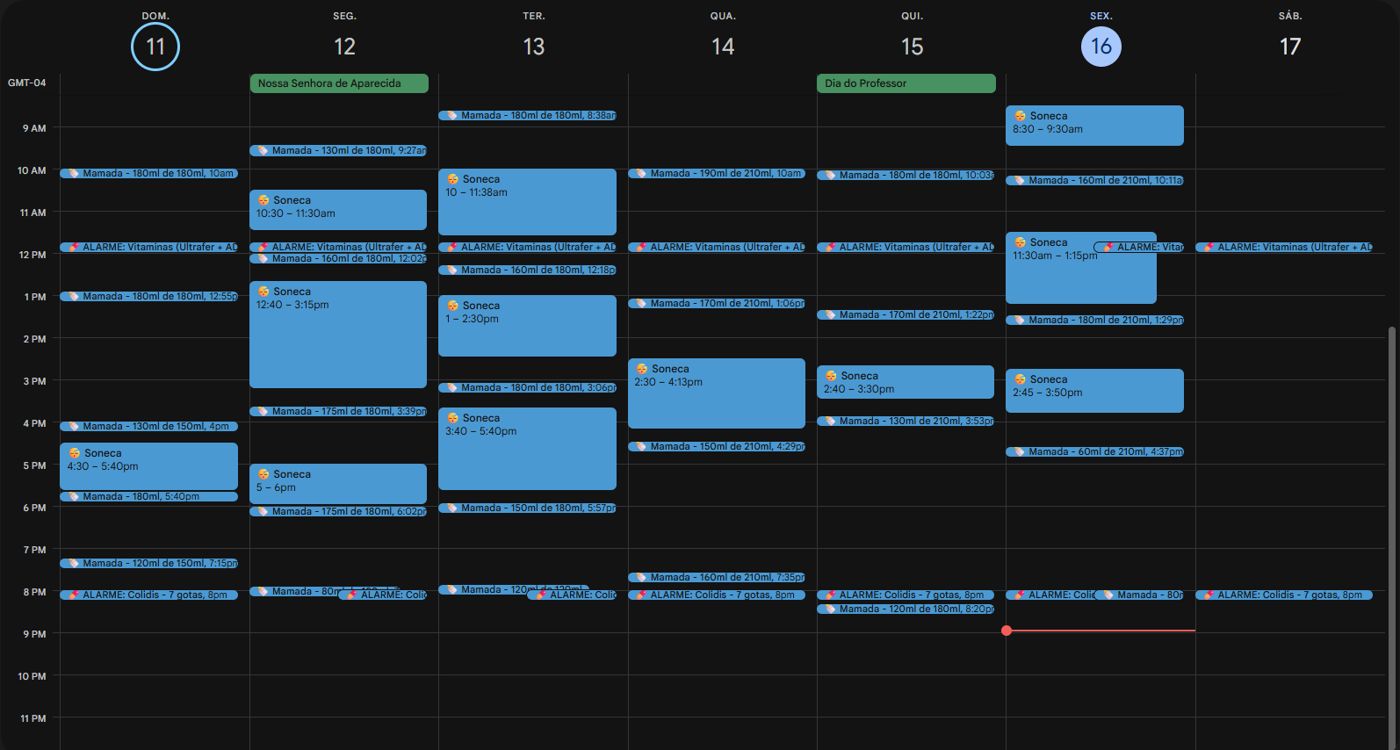This screenshot has width=1400, height=750.
Task: Open the Soneca 2:40 – 3:30pm event
Action: 906,382
